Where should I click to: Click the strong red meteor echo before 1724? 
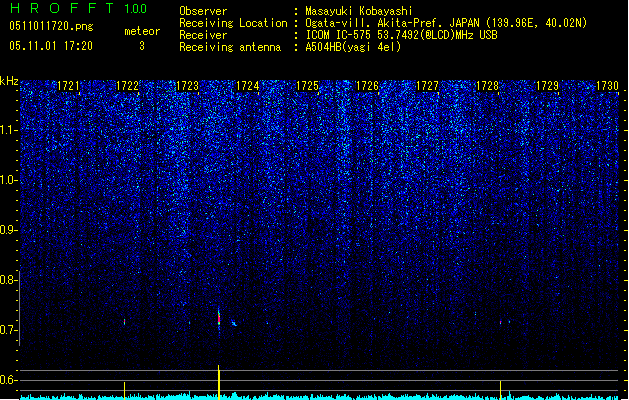point(219,319)
